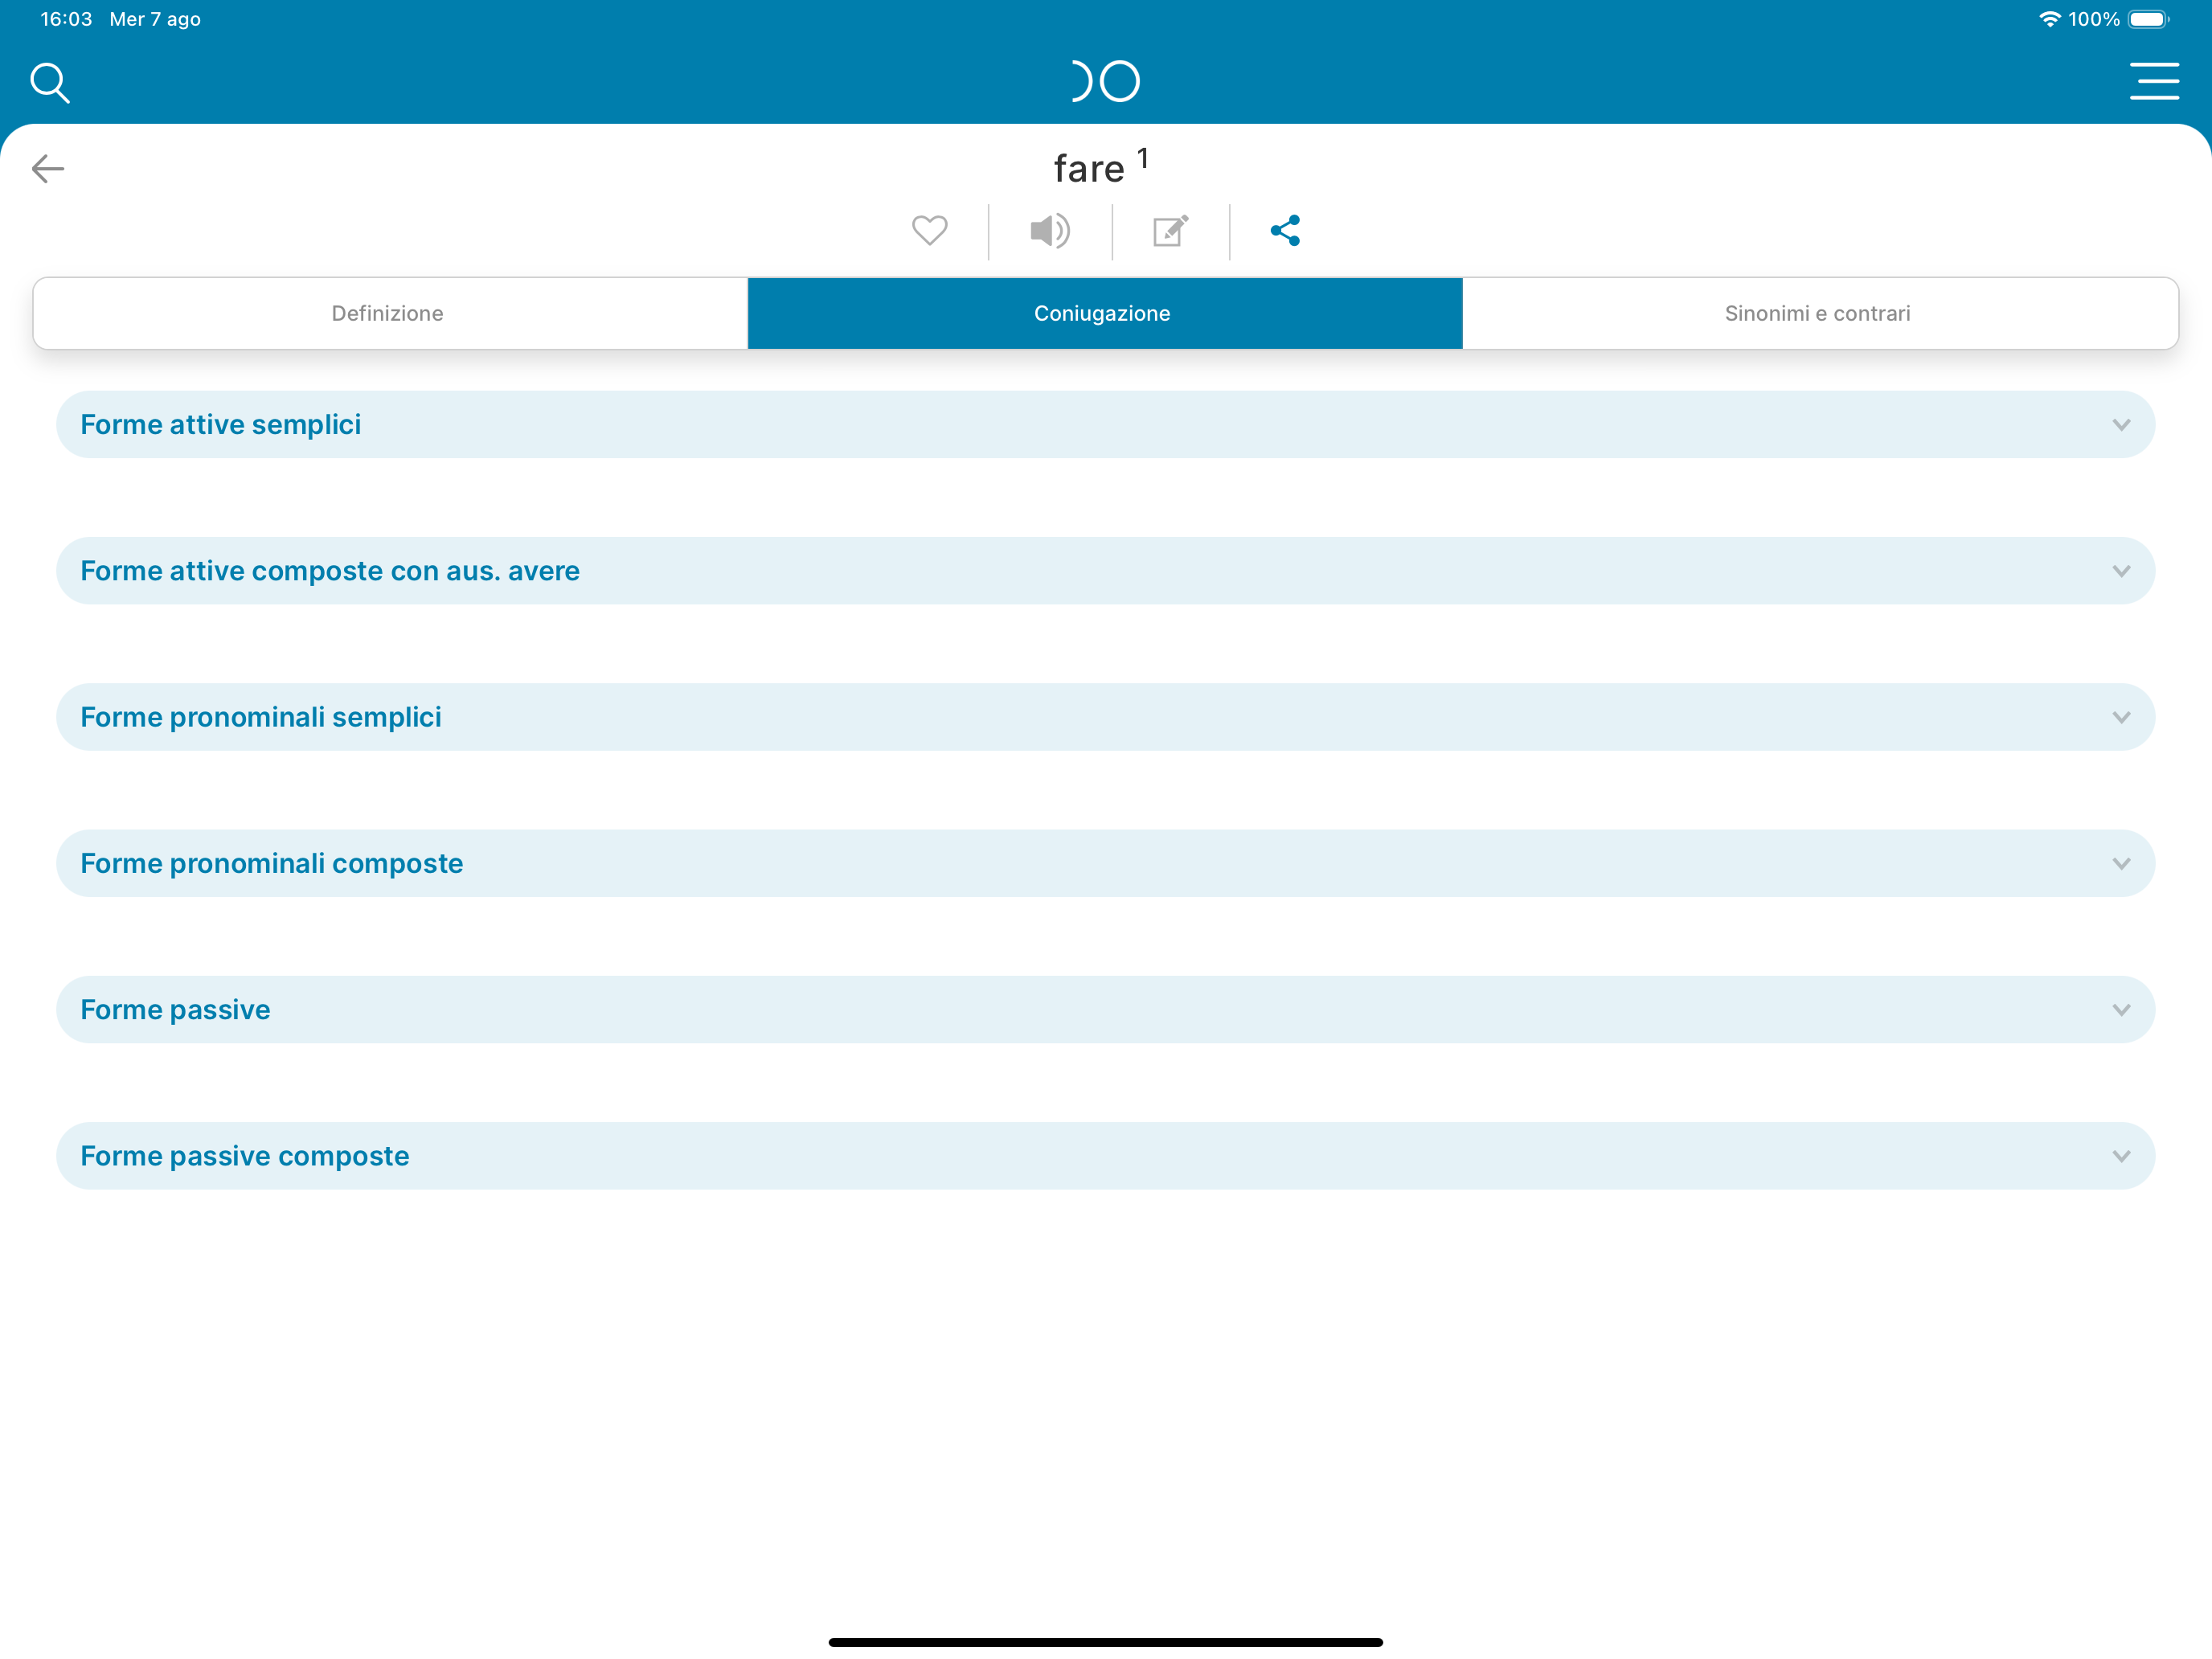Add fare to favorites with heart icon

click(929, 231)
